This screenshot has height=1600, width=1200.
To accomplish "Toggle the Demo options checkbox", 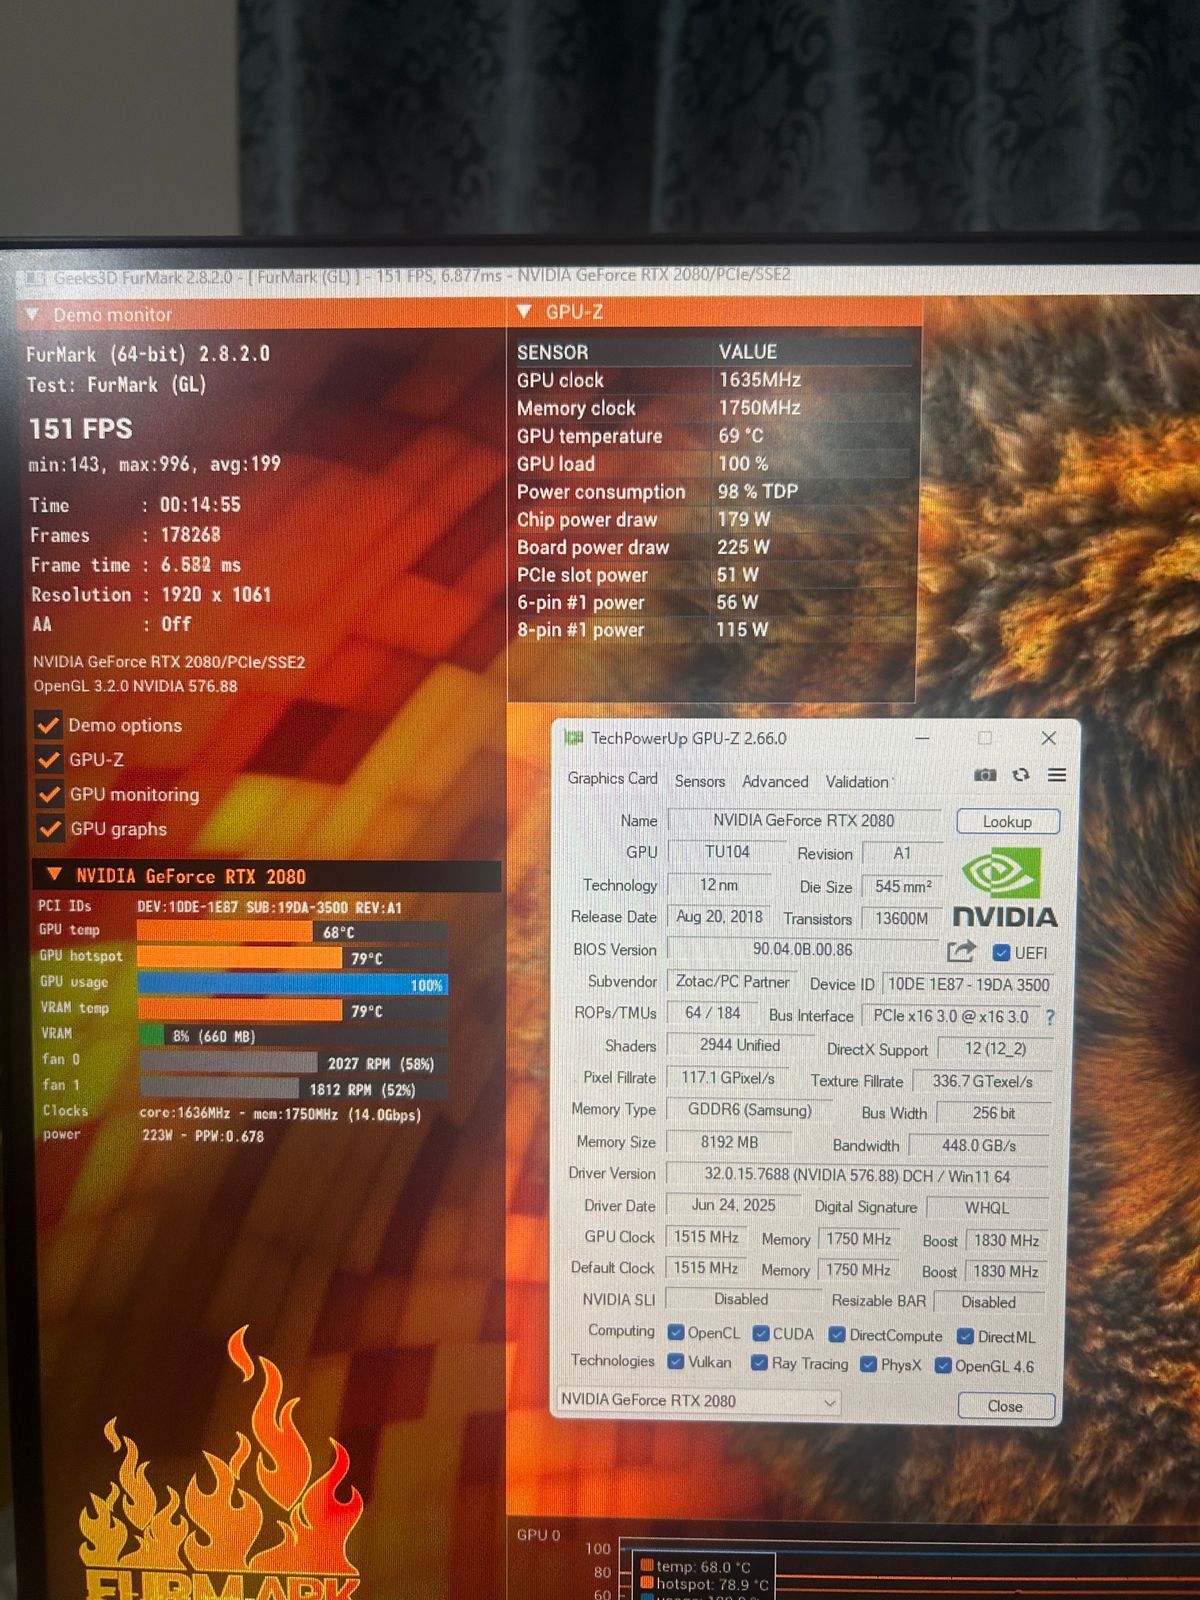I will 48,724.
